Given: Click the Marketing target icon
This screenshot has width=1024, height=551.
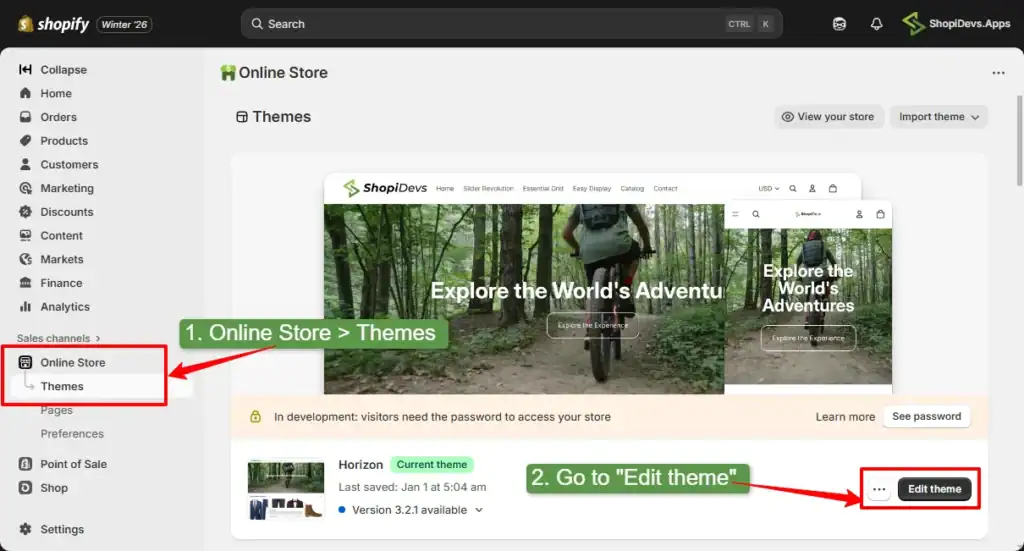Looking at the screenshot, I should pyautogui.click(x=25, y=189).
